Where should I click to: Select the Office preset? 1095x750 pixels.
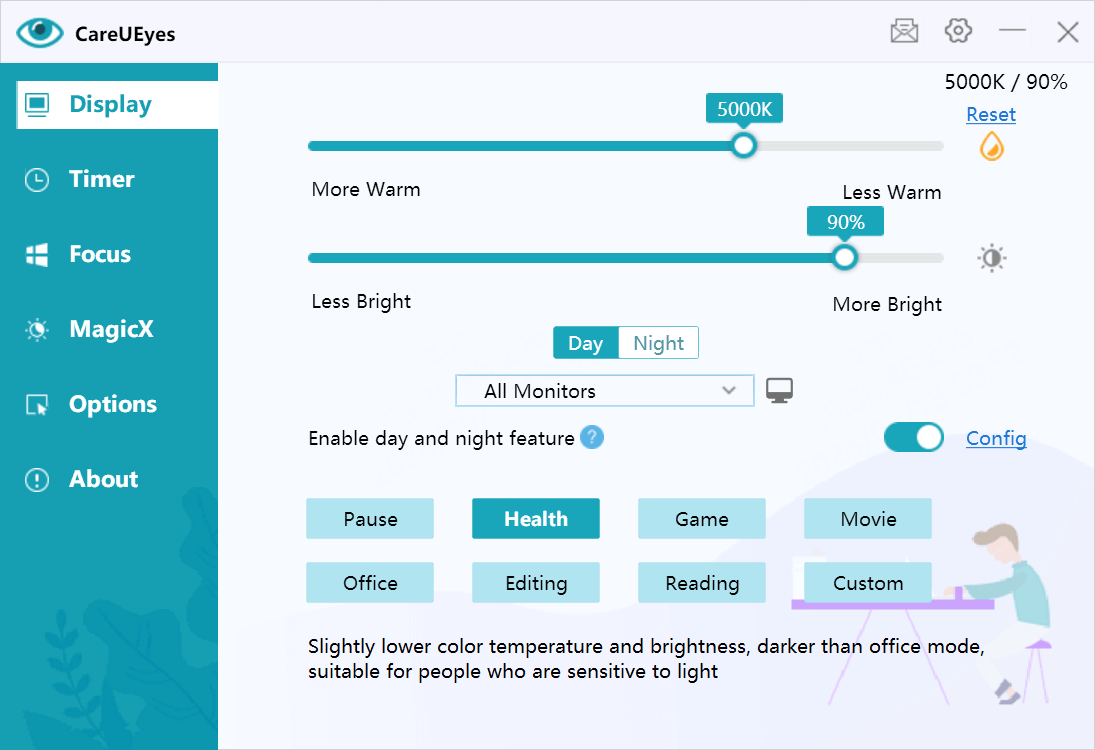pos(370,582)
